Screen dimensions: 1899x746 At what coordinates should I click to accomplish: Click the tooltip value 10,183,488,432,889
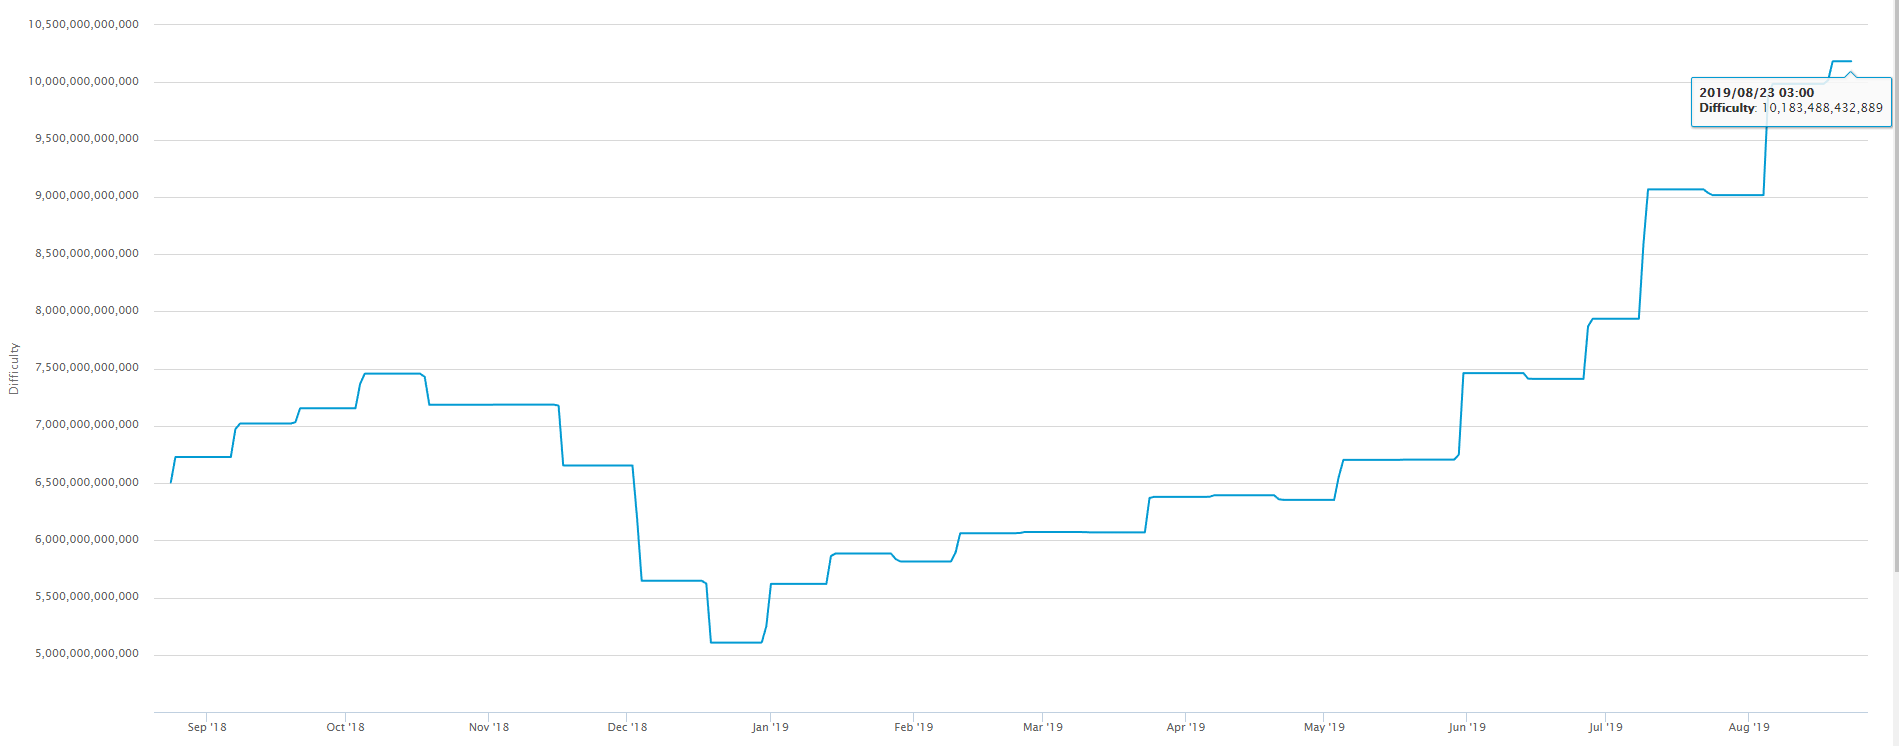(x=1822, y=108)
